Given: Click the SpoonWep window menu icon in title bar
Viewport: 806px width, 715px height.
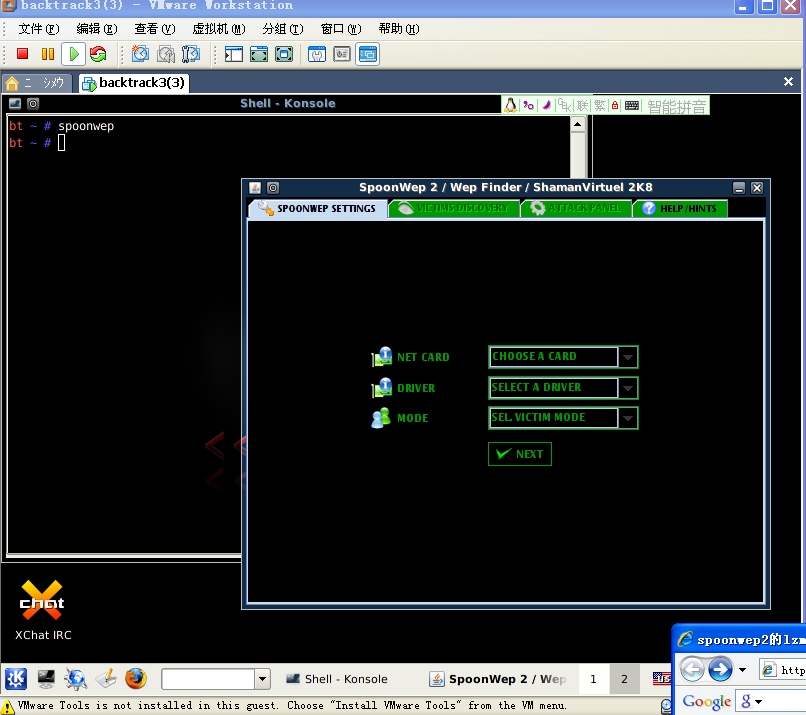Looking at the screenshot, I should click(255, 188).
